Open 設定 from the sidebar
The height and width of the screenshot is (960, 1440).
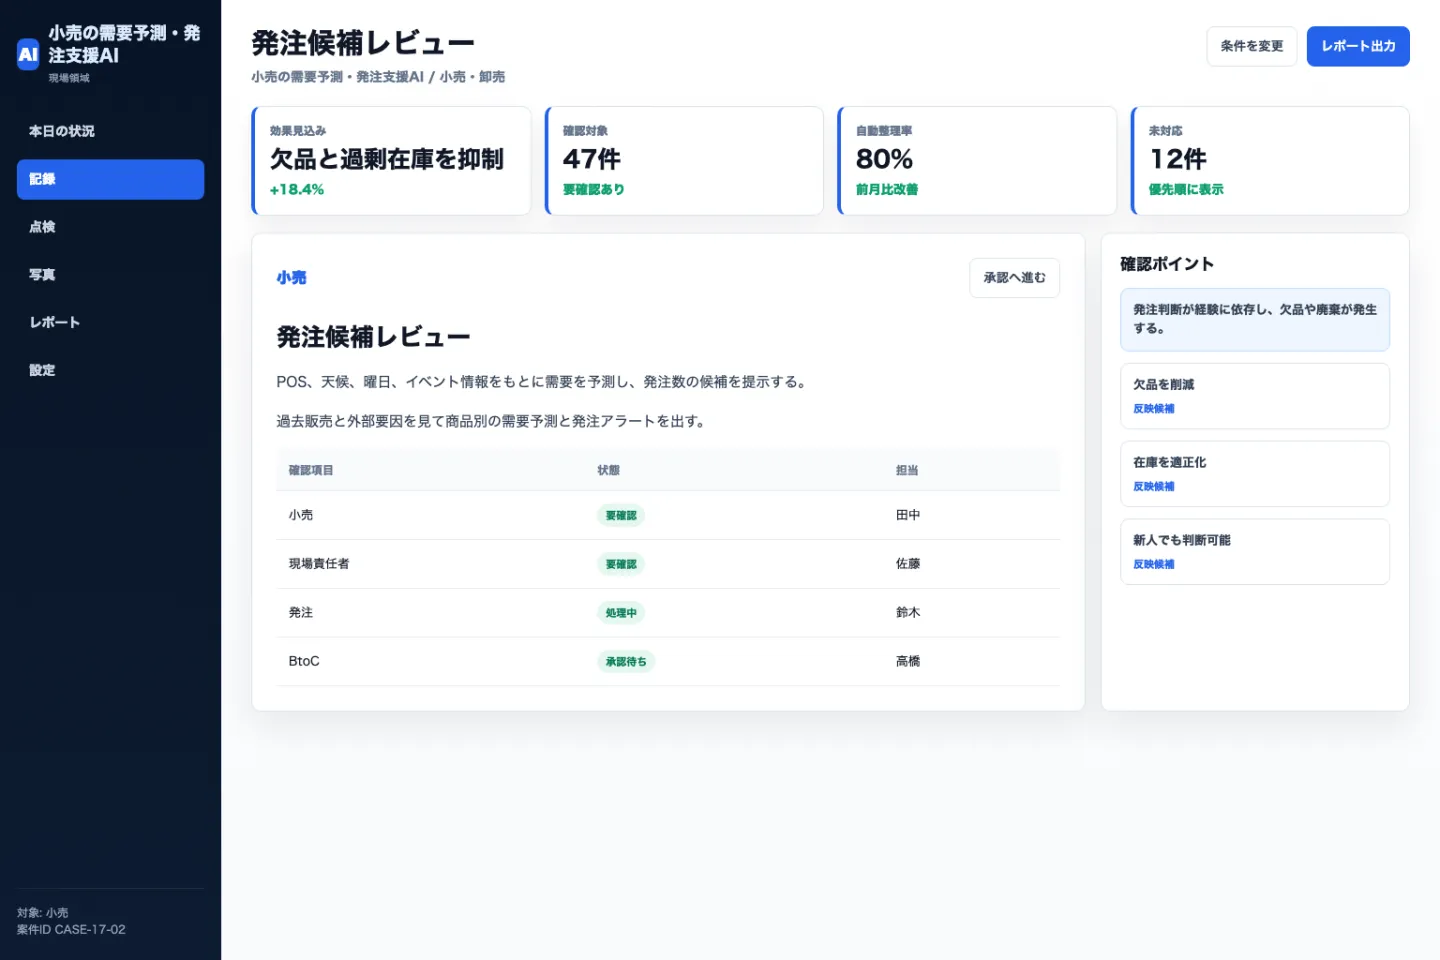[x=110, y=370]
